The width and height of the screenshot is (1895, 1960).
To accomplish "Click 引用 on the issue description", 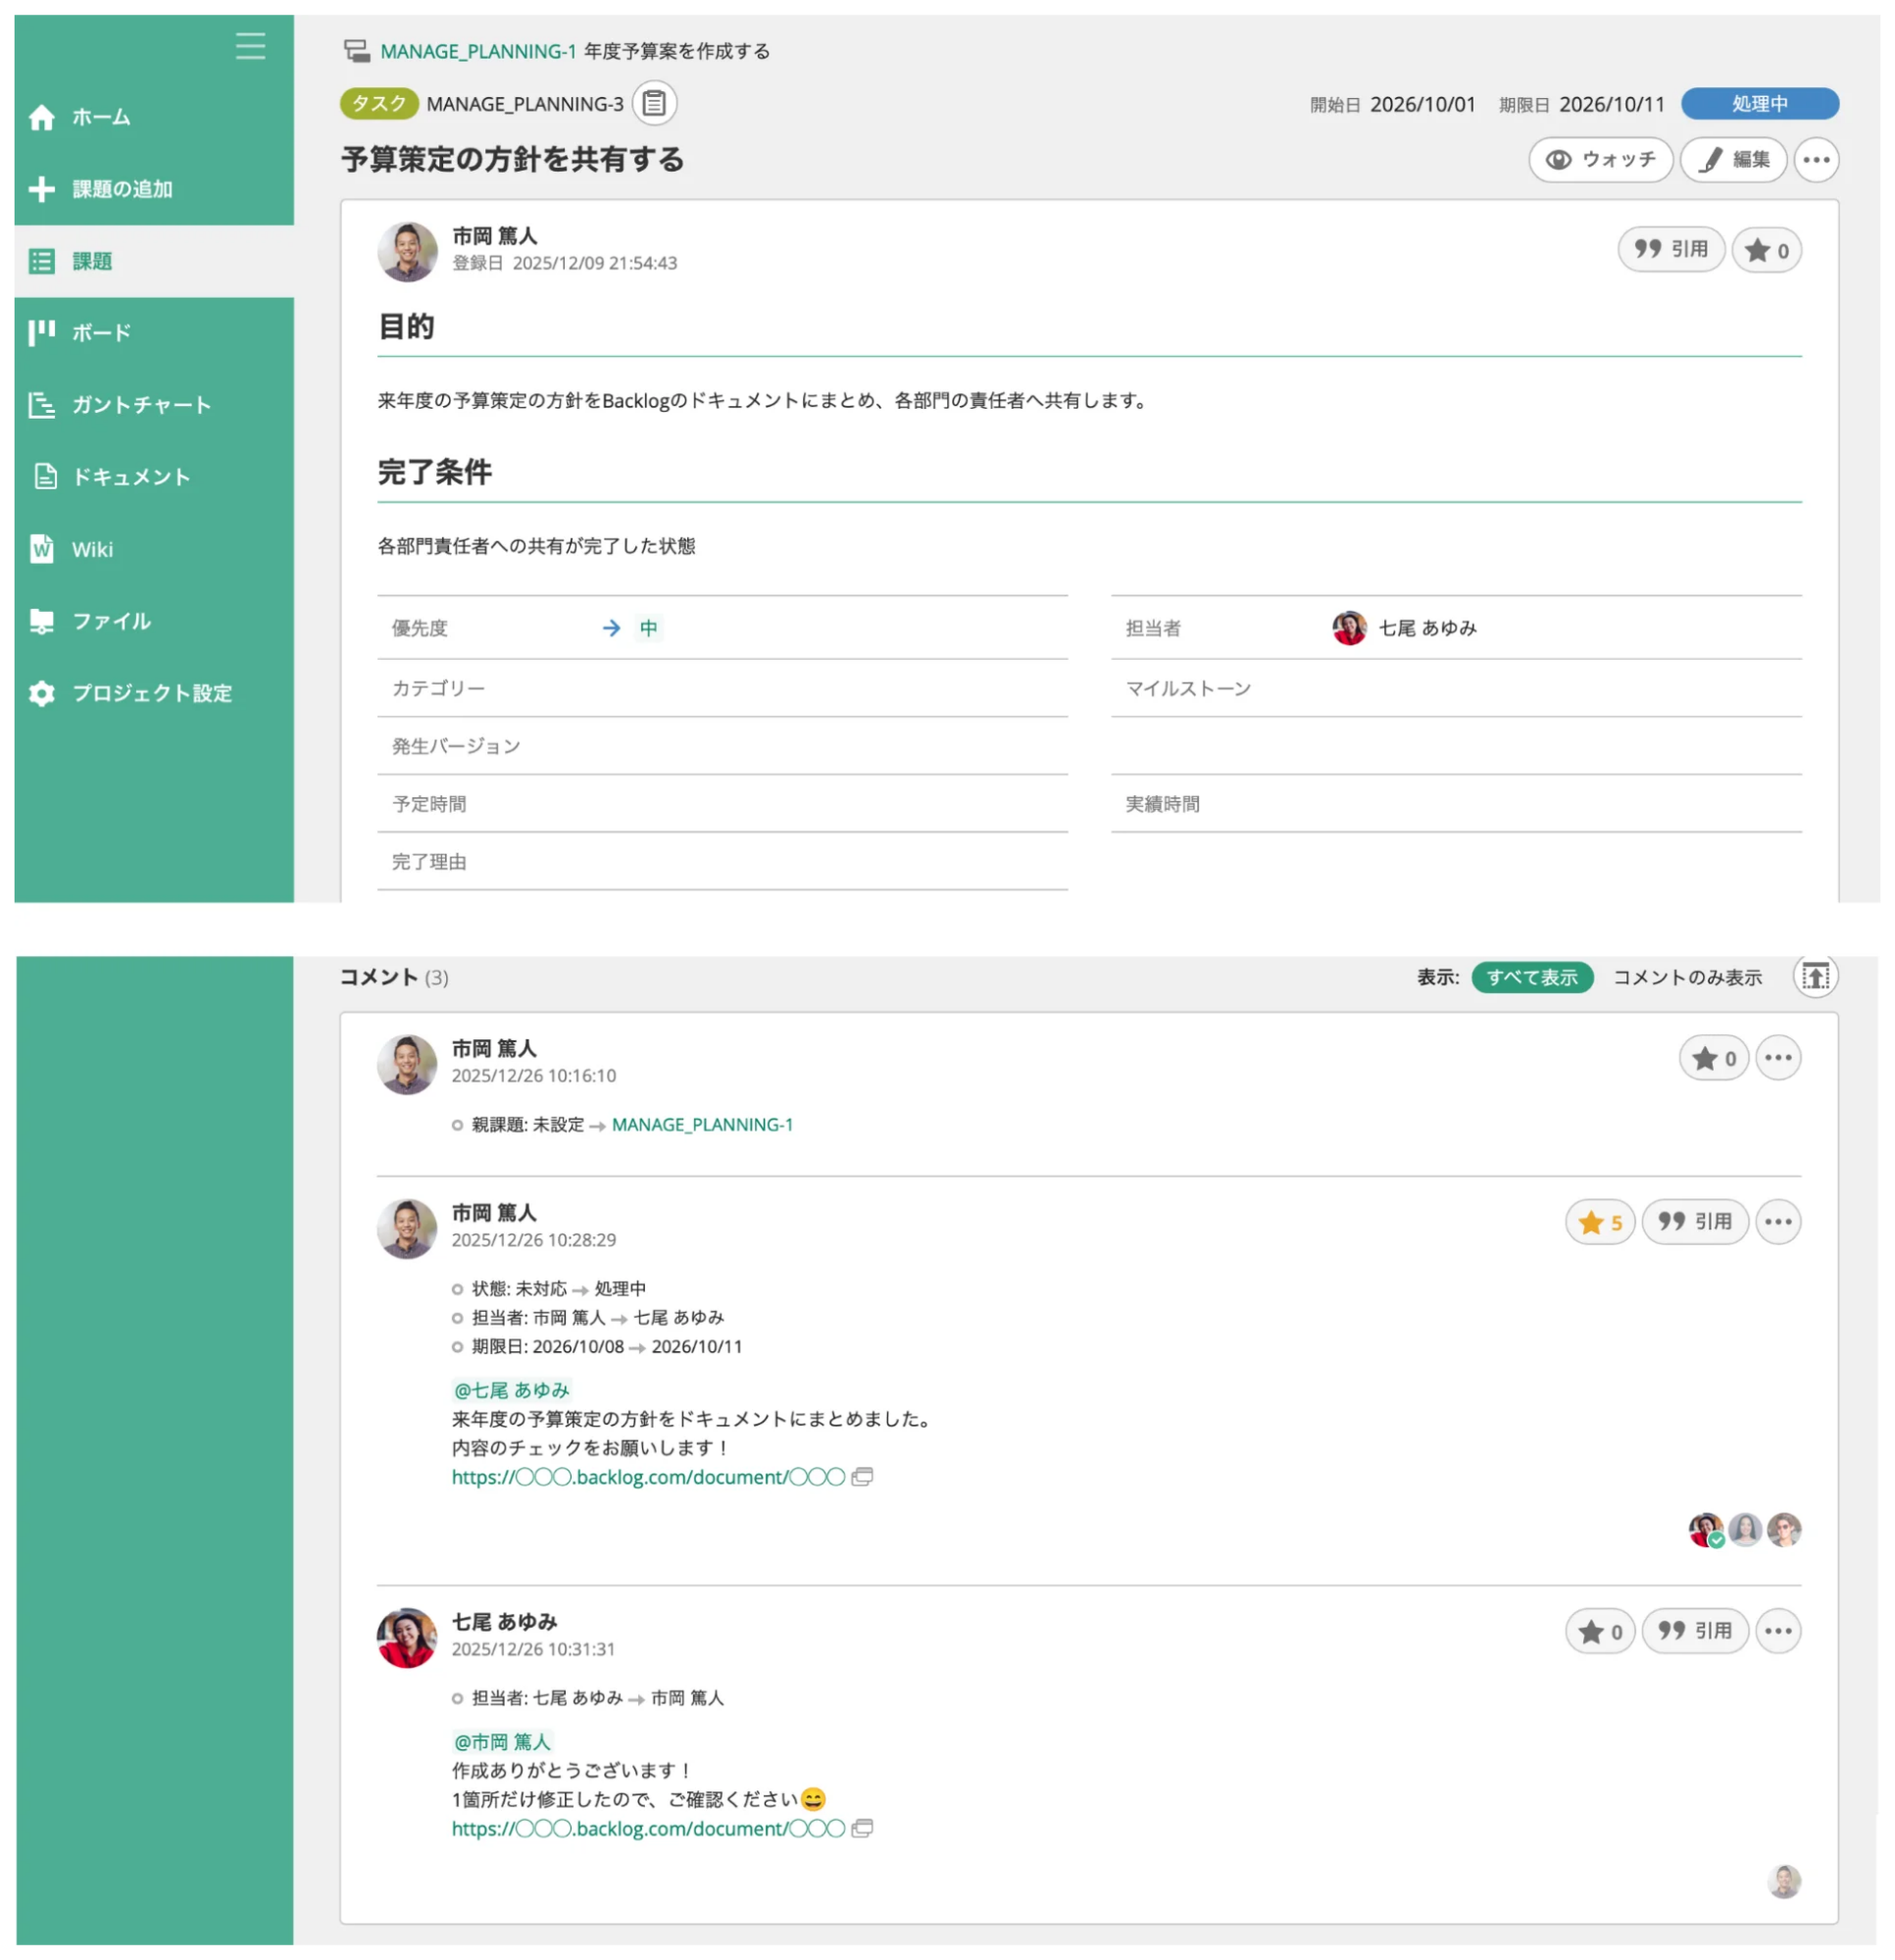I will [1671, 249].
